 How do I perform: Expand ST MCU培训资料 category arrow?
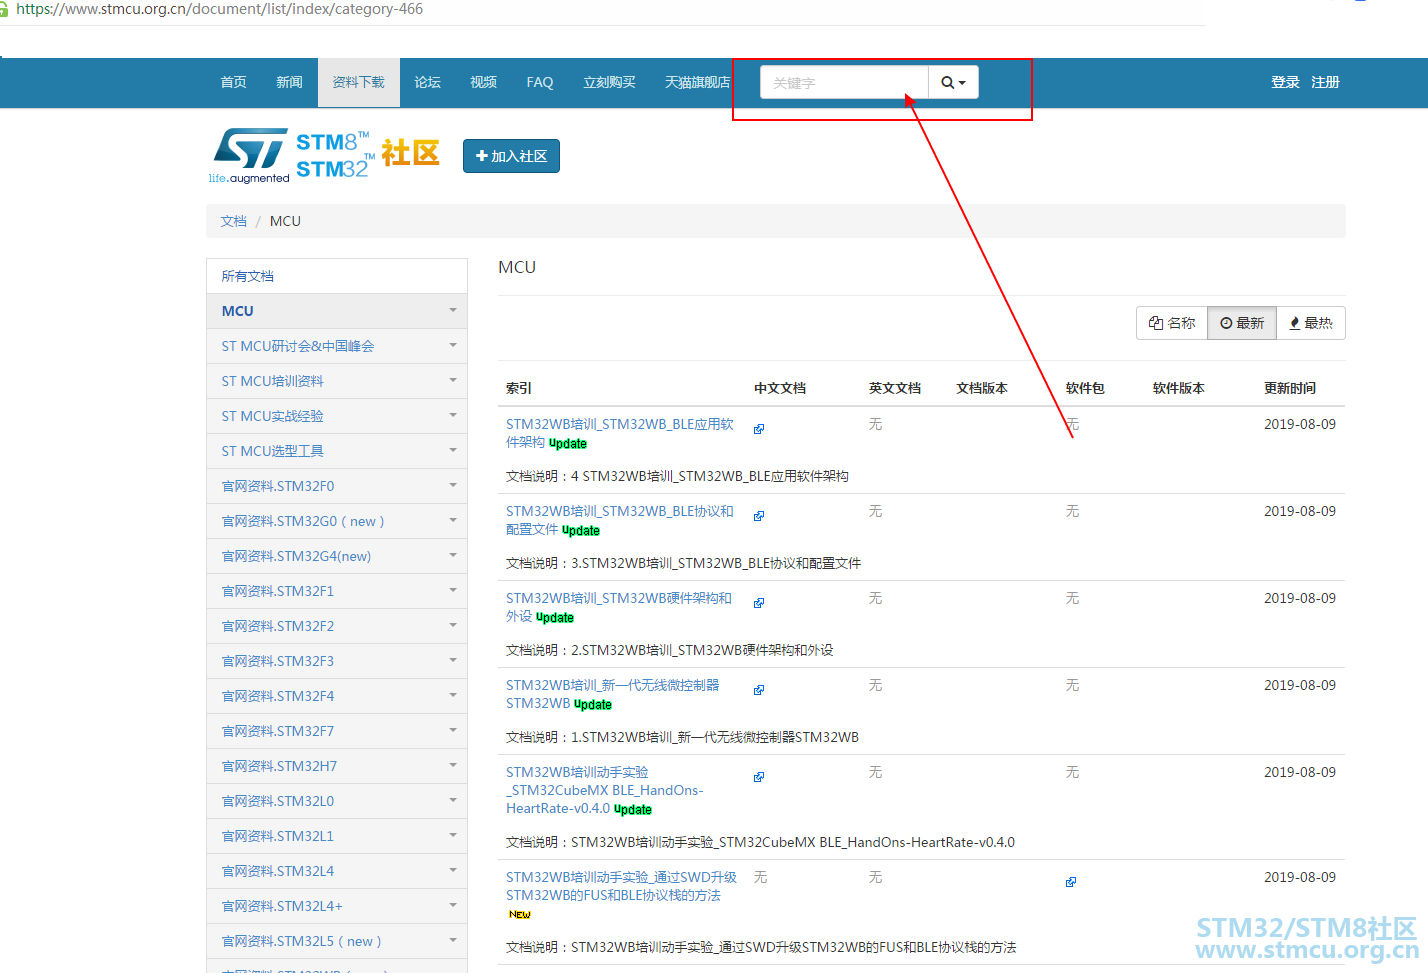(453, 380)
